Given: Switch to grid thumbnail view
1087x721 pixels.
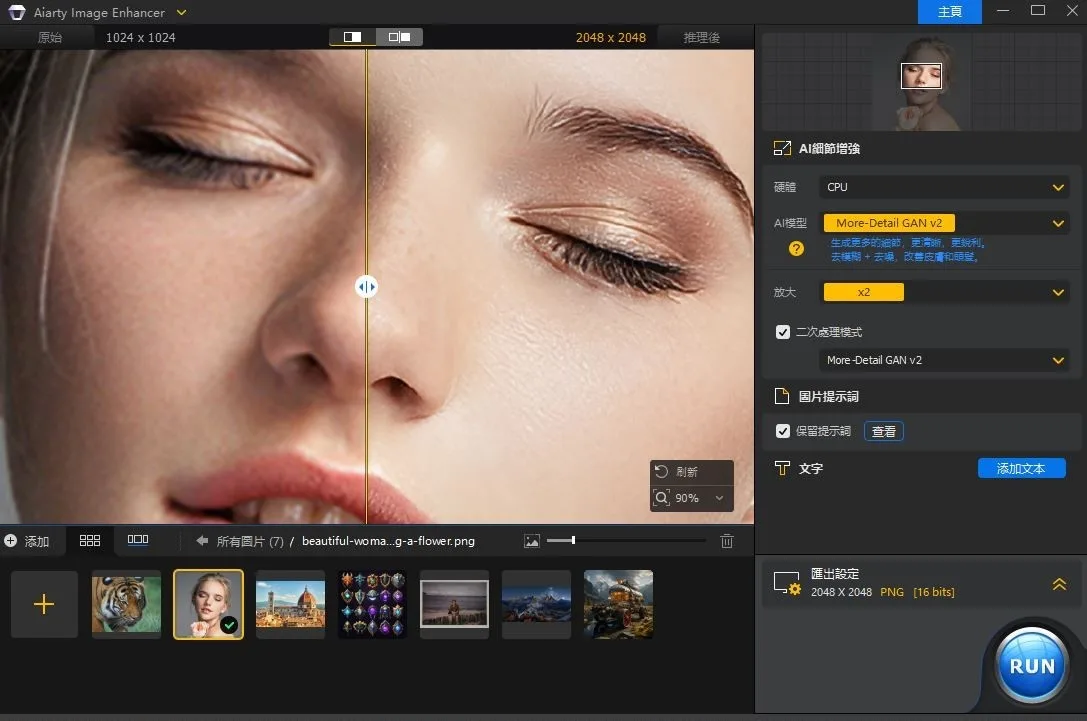Looking at the screenshot, I should 90,540.
